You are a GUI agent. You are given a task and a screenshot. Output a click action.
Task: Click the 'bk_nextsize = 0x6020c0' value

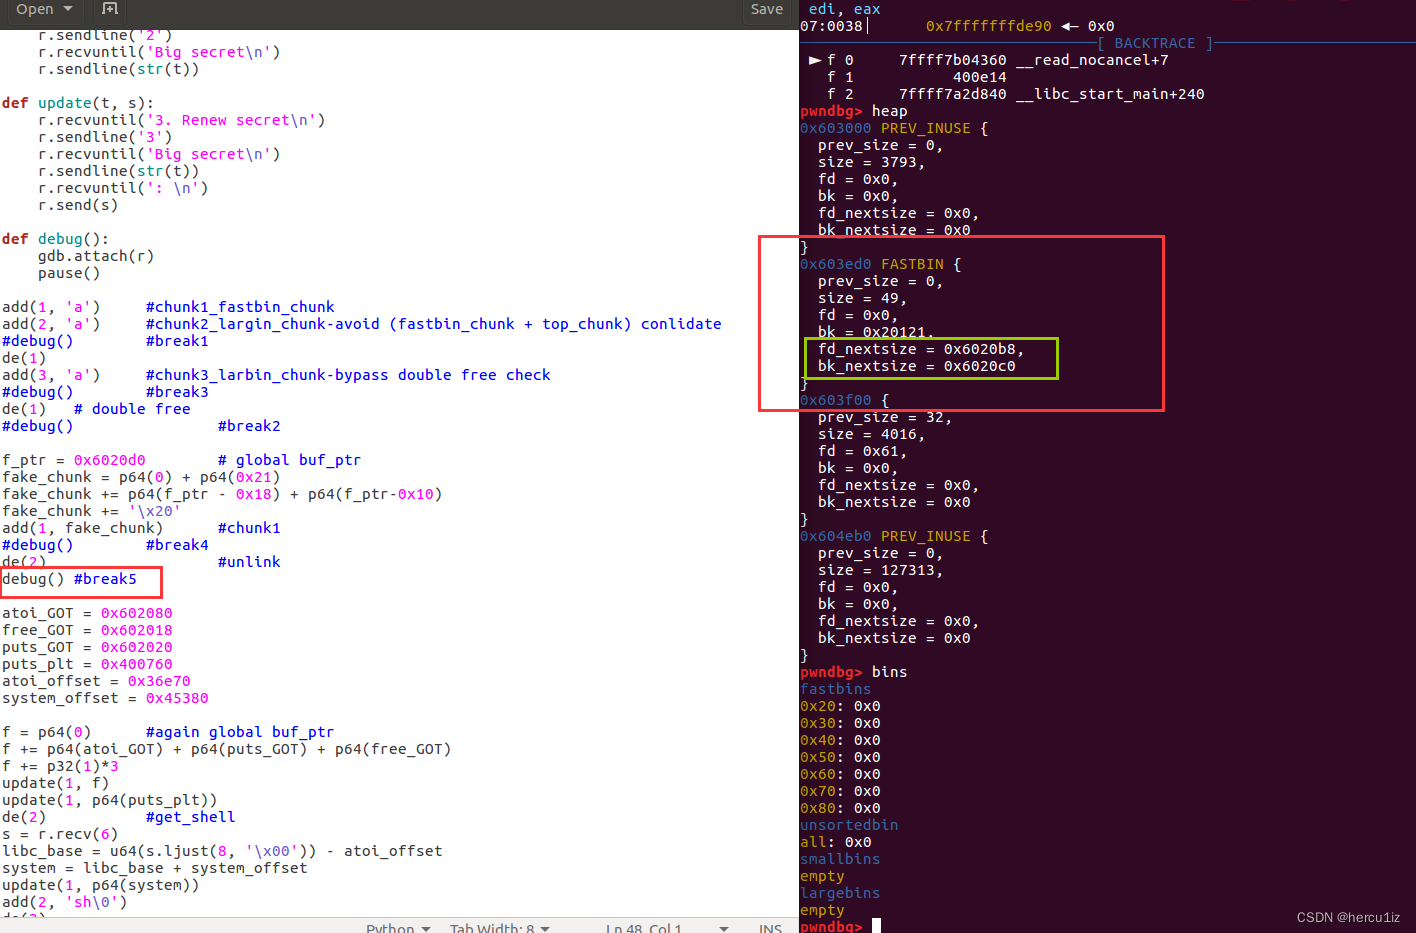[x=917, y=366]
